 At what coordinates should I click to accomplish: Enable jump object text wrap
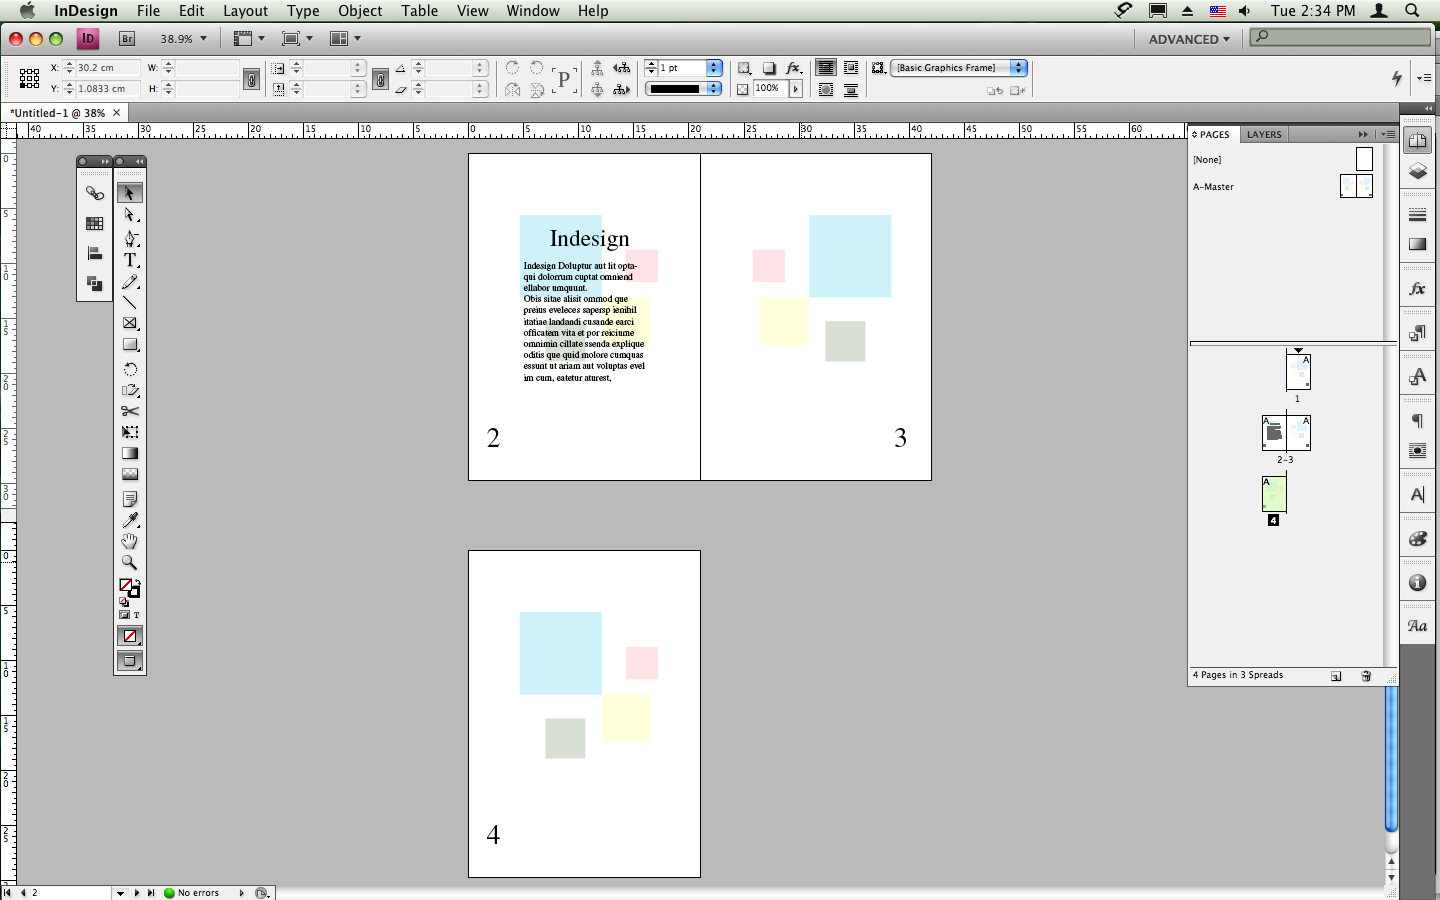tap(851, 90)
